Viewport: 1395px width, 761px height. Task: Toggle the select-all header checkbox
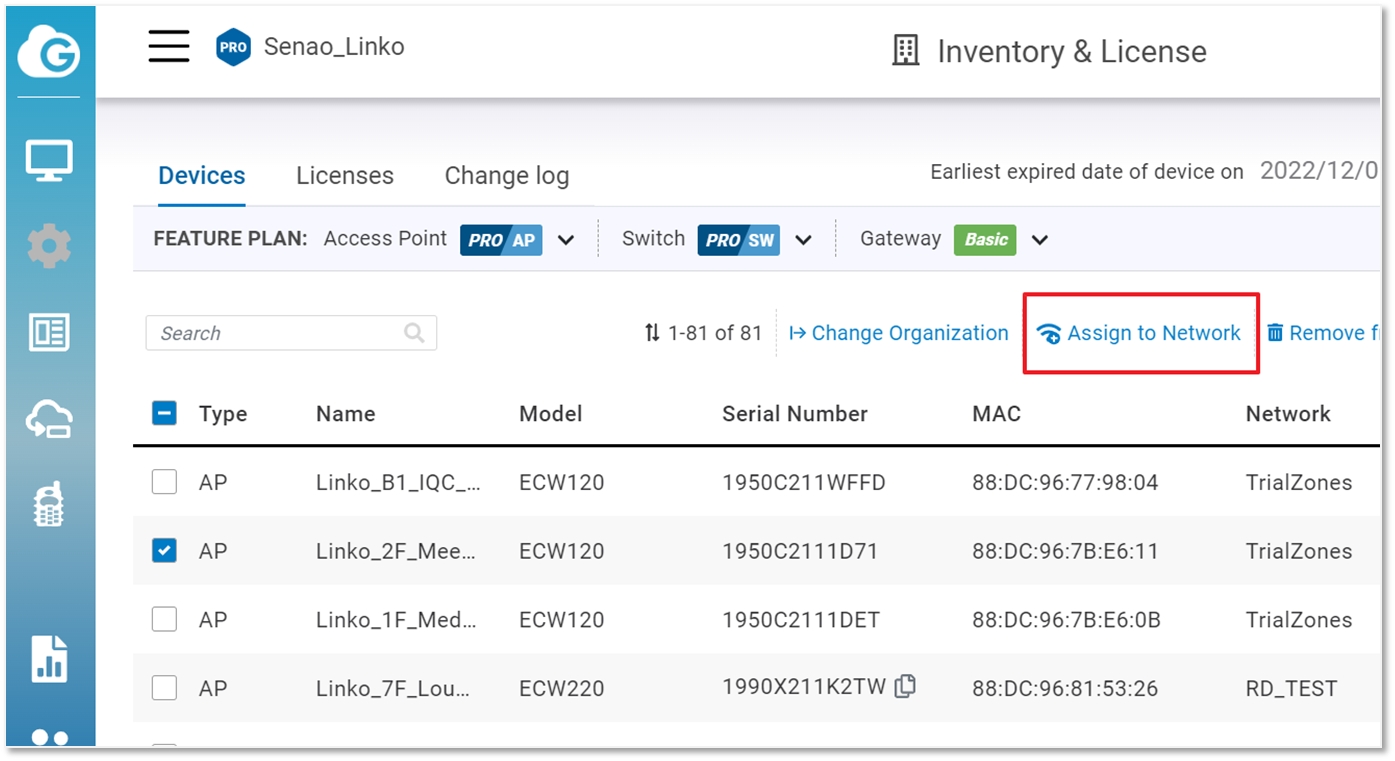click(x=164, y=413)
